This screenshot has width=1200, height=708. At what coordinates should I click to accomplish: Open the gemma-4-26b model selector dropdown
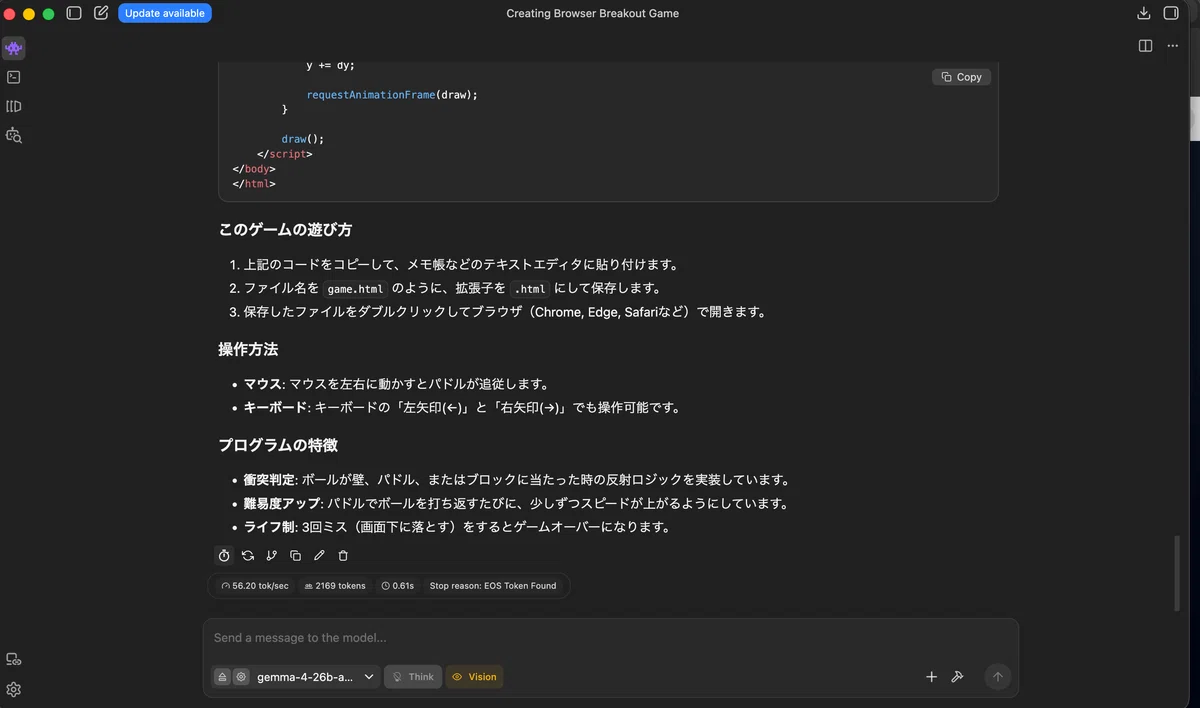pos(315,677)
